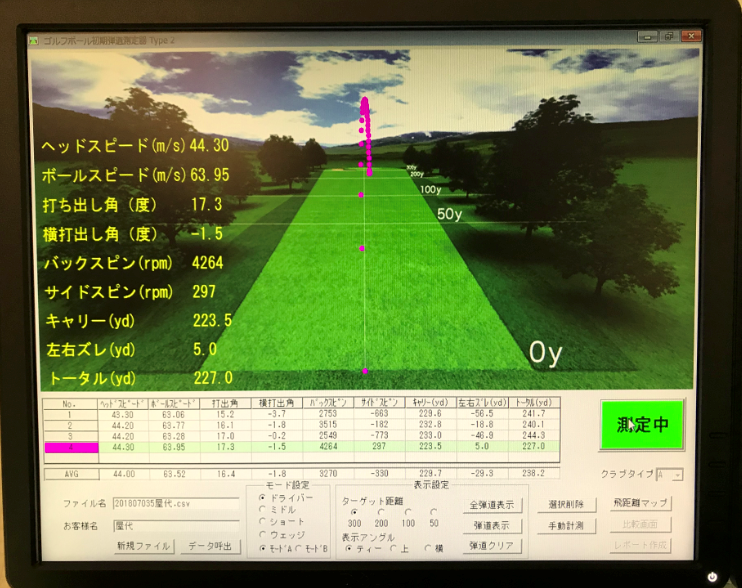The width and height of the screenshot is (742, 588).
Task: Click the データ呼出 button
Action: click(x=210, y=546)
